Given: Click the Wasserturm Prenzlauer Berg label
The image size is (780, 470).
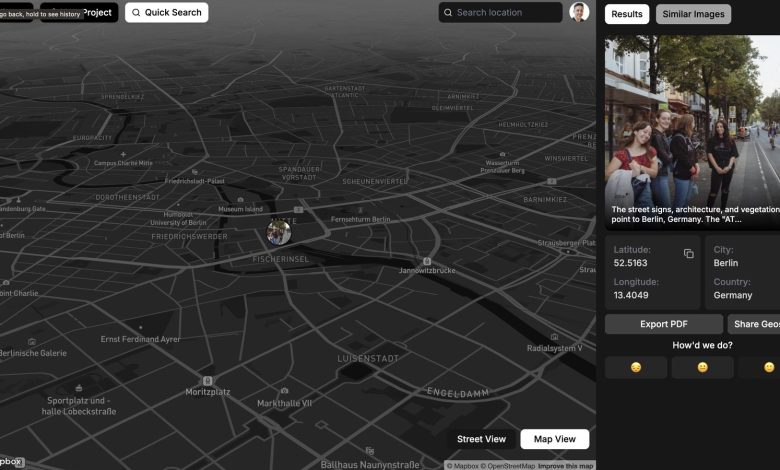Looking at the screenshot, I should pyautogui.click(x=502, y=167).
